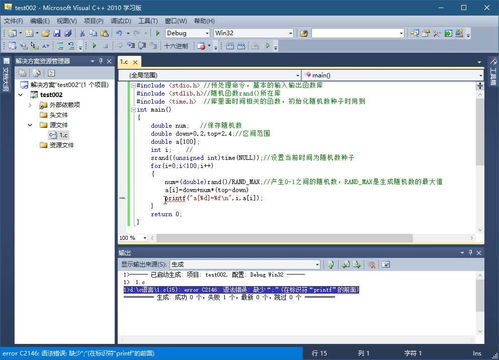The width and height of the screenshot is (499, 360).
Task: Open the File (F) menu
Action: (x=13, y=21)
